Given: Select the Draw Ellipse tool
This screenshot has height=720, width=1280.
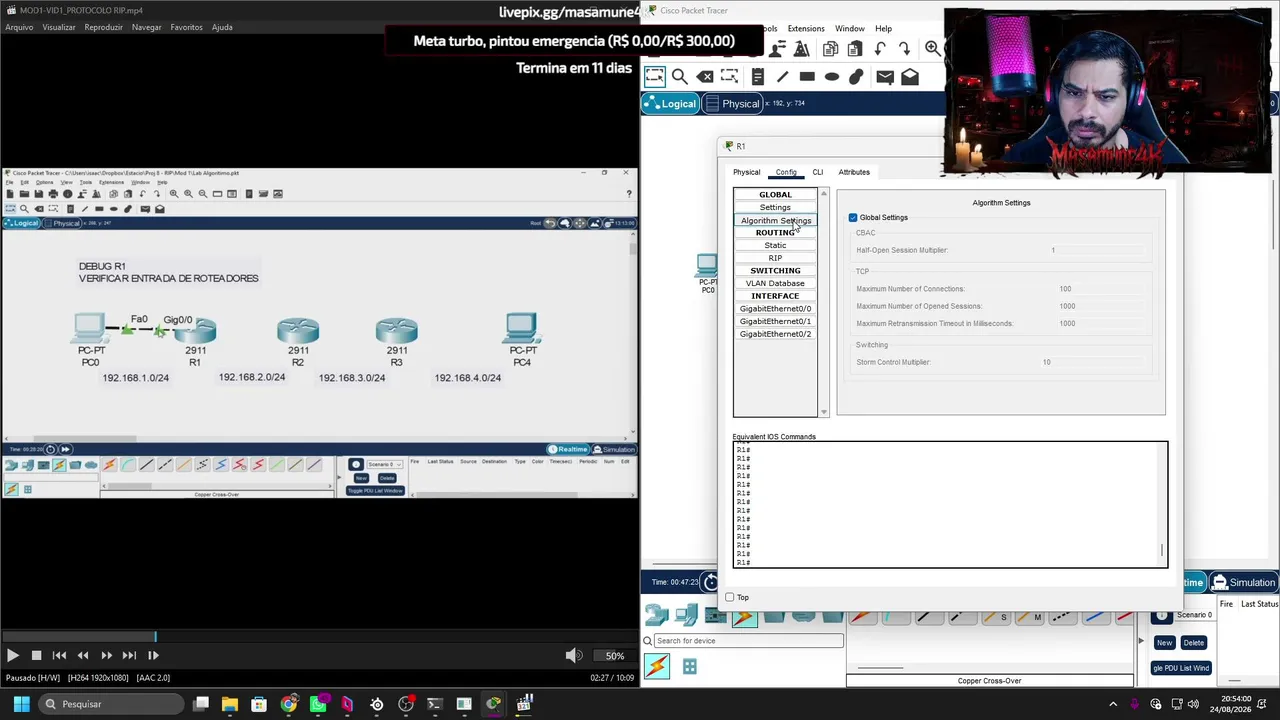Looking at the screenshot, I should pos(832,77).
